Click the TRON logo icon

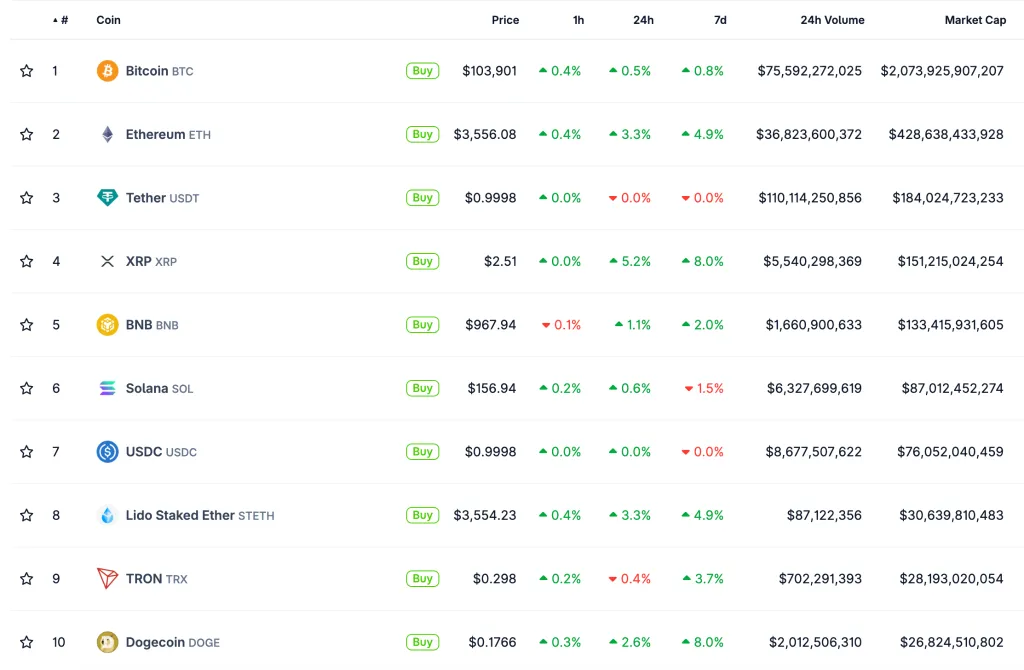coord(107,578)
